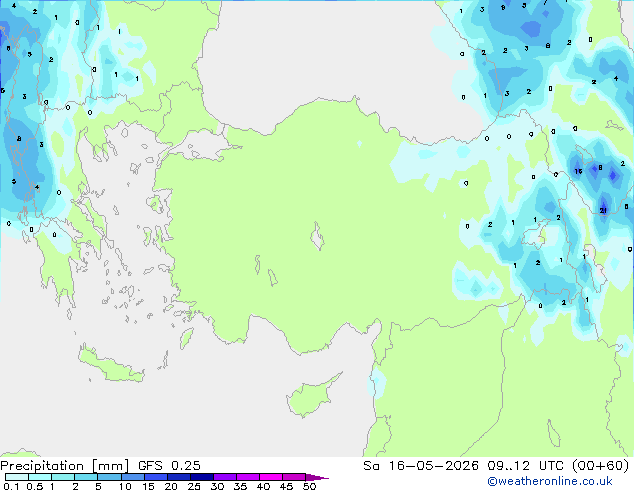Click the '0.5' legend scale label
This screenshot has height=490, width=634.
[x=34, y=486]
